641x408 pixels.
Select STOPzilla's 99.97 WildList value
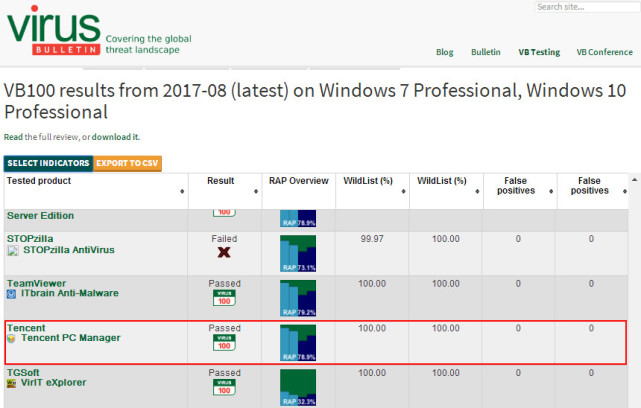tap(372, 239)
